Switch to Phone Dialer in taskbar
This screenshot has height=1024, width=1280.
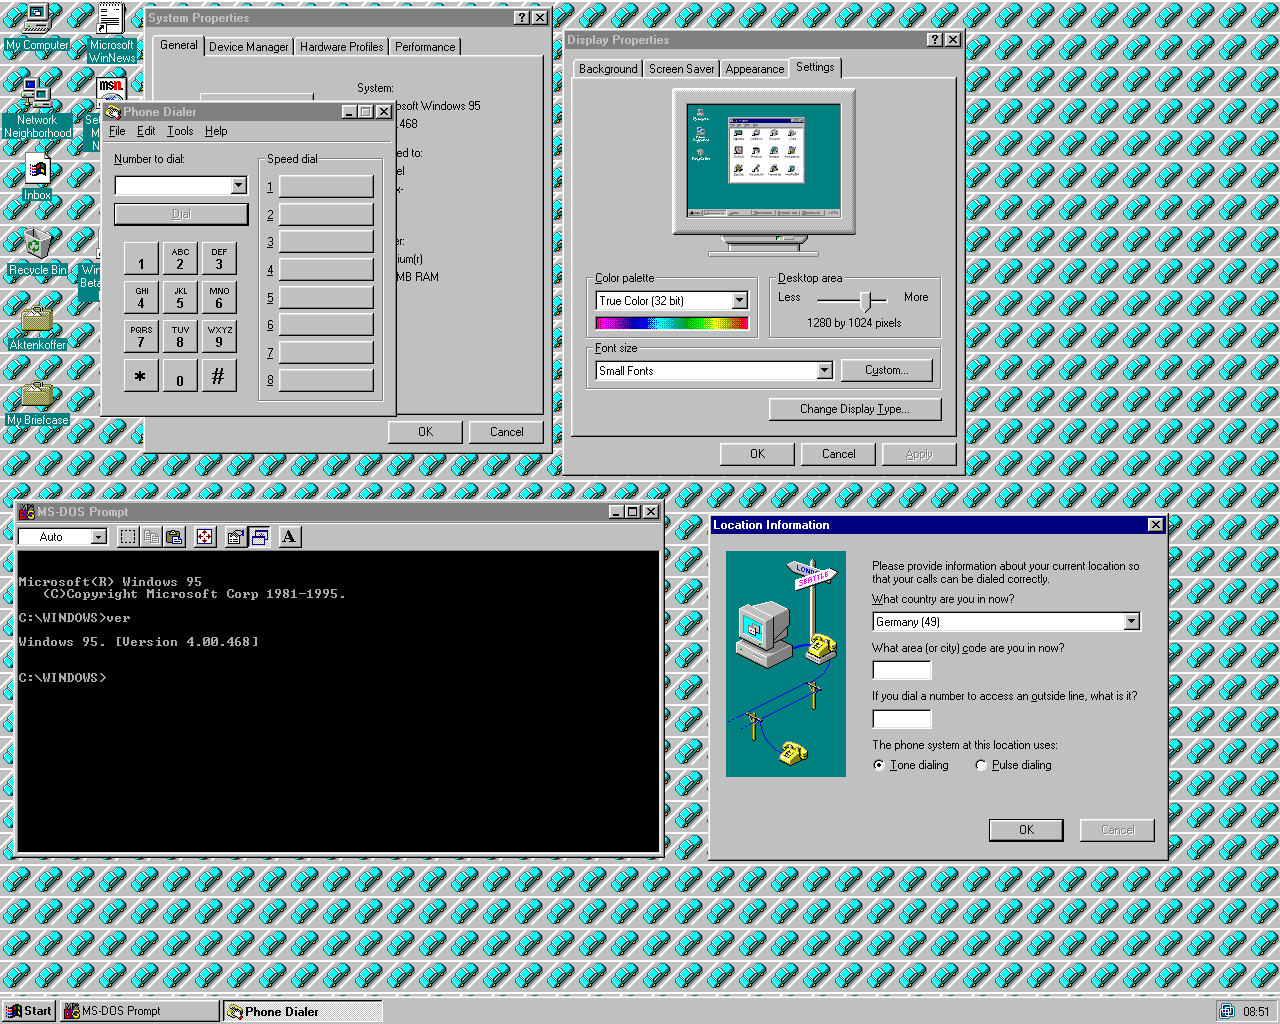point(302,1011)
